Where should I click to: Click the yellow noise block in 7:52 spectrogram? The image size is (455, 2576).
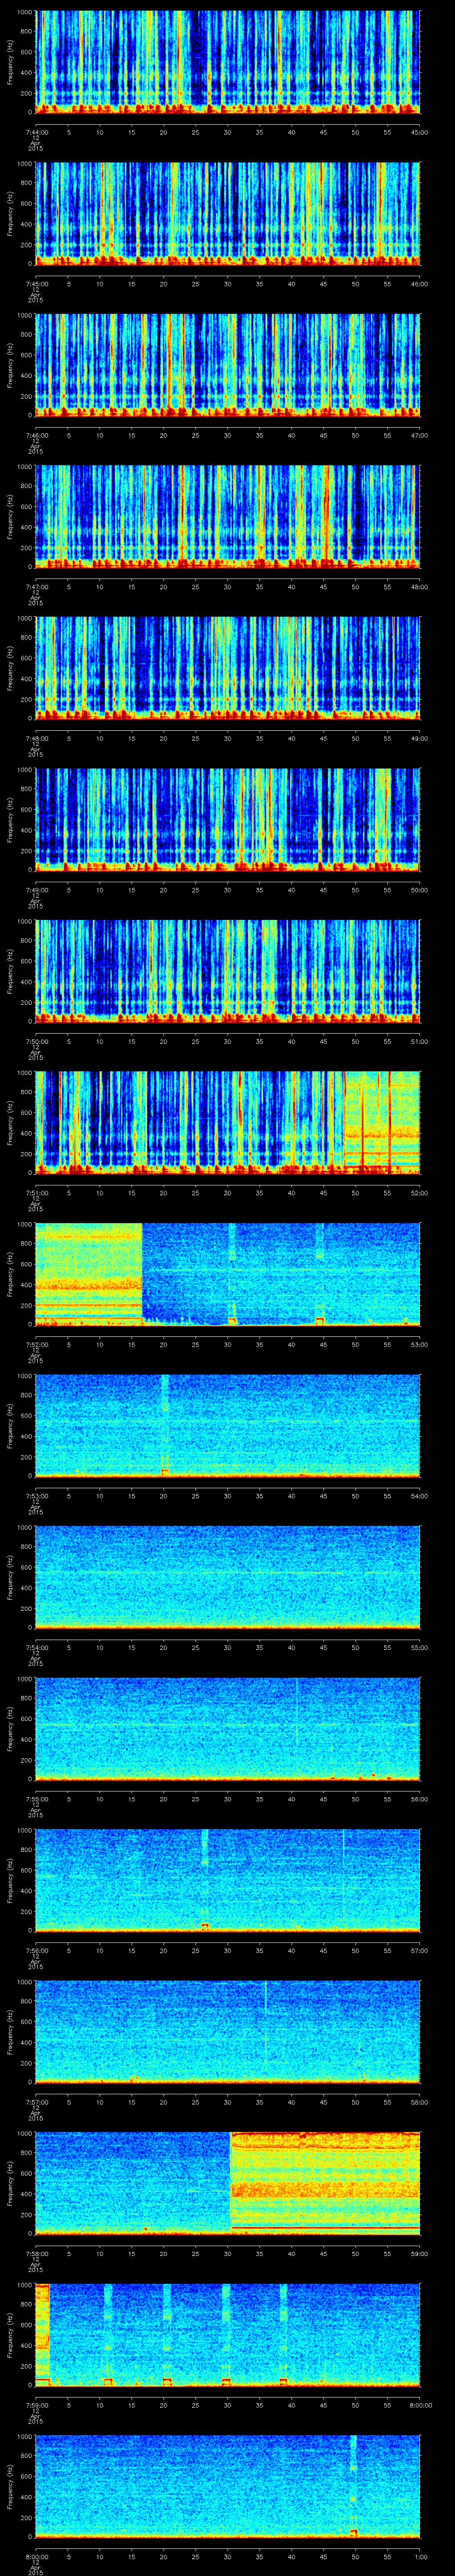pos(89,1273)
